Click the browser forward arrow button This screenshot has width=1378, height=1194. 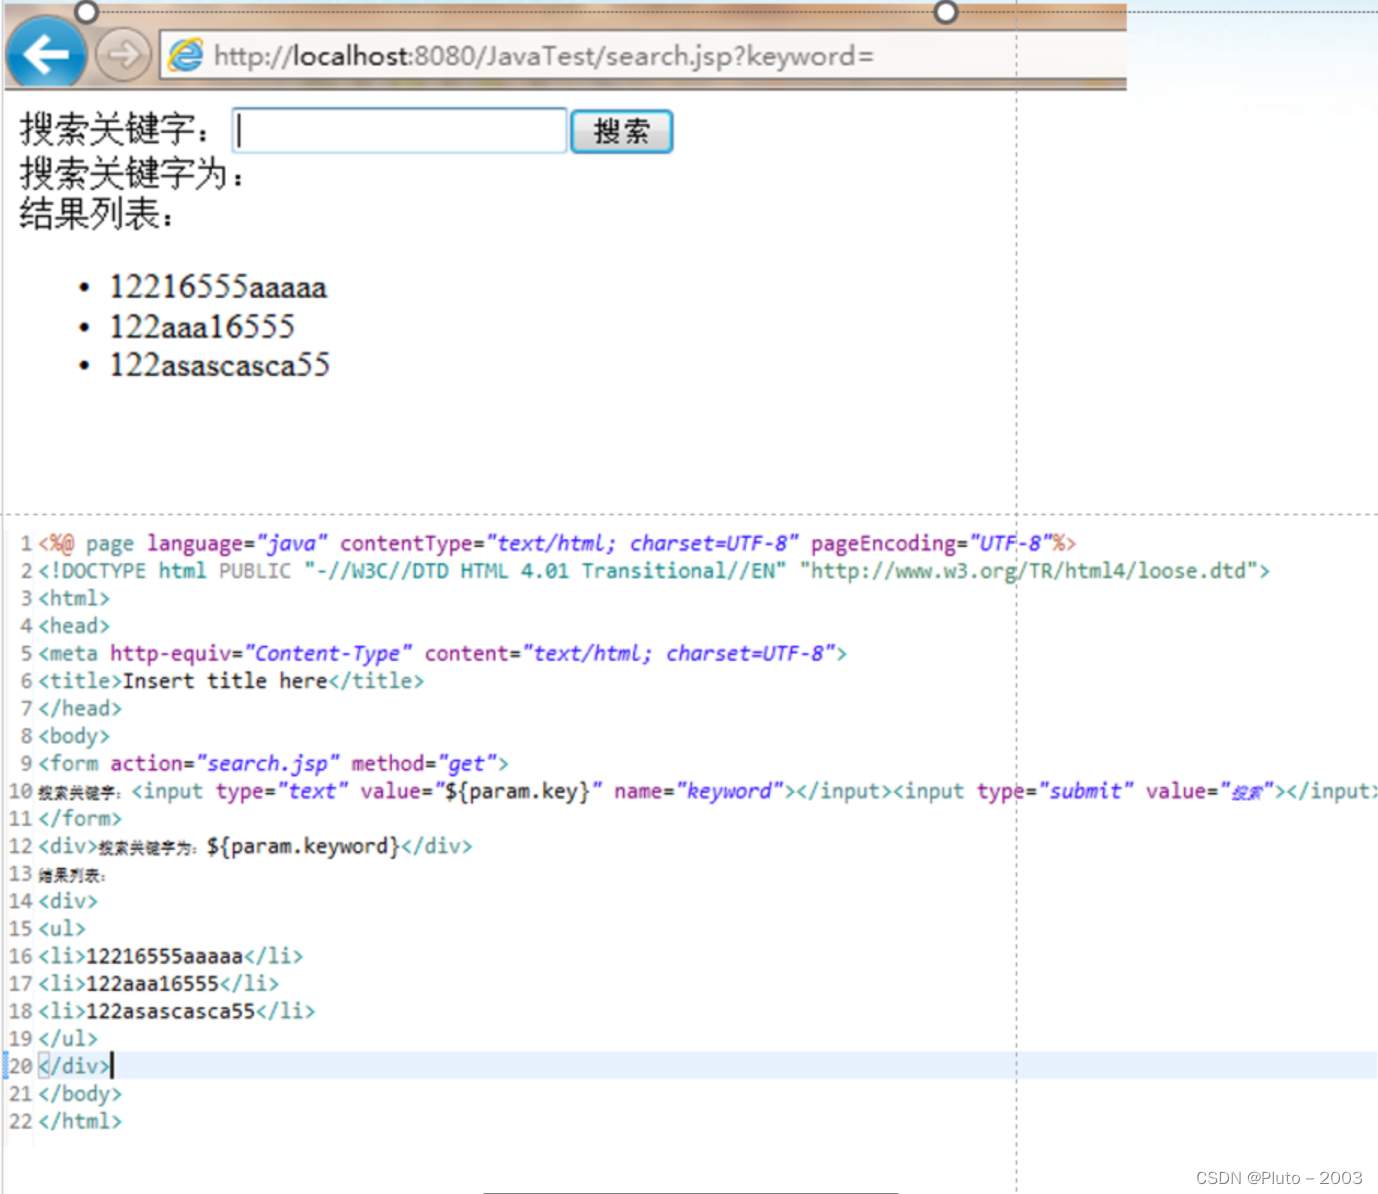pyautogui.click(x=123, y=54)
